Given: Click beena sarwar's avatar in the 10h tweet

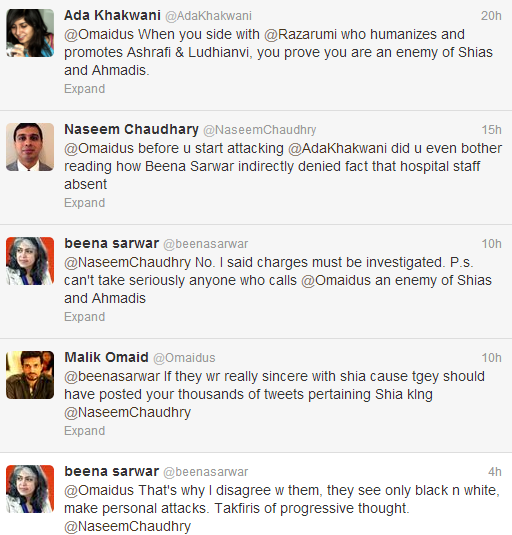Looking at the screenshot, I should [30, 261].
